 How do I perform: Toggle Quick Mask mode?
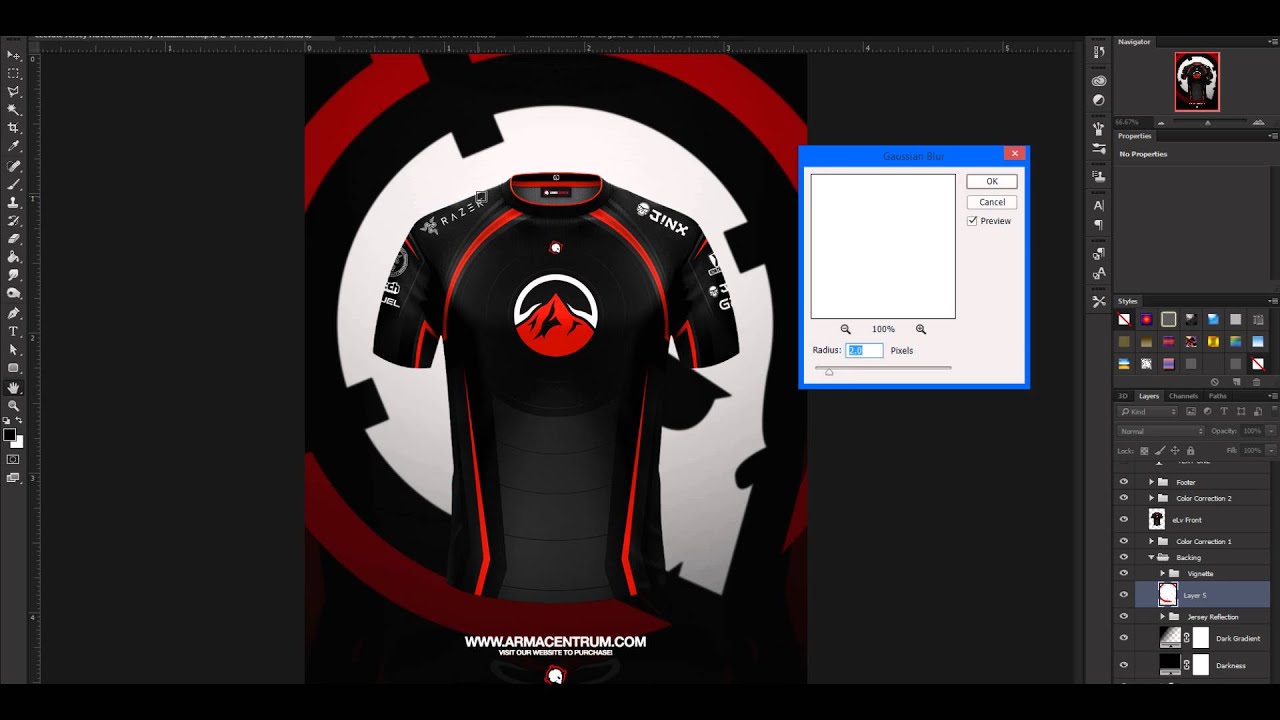[x=13, y=459]
